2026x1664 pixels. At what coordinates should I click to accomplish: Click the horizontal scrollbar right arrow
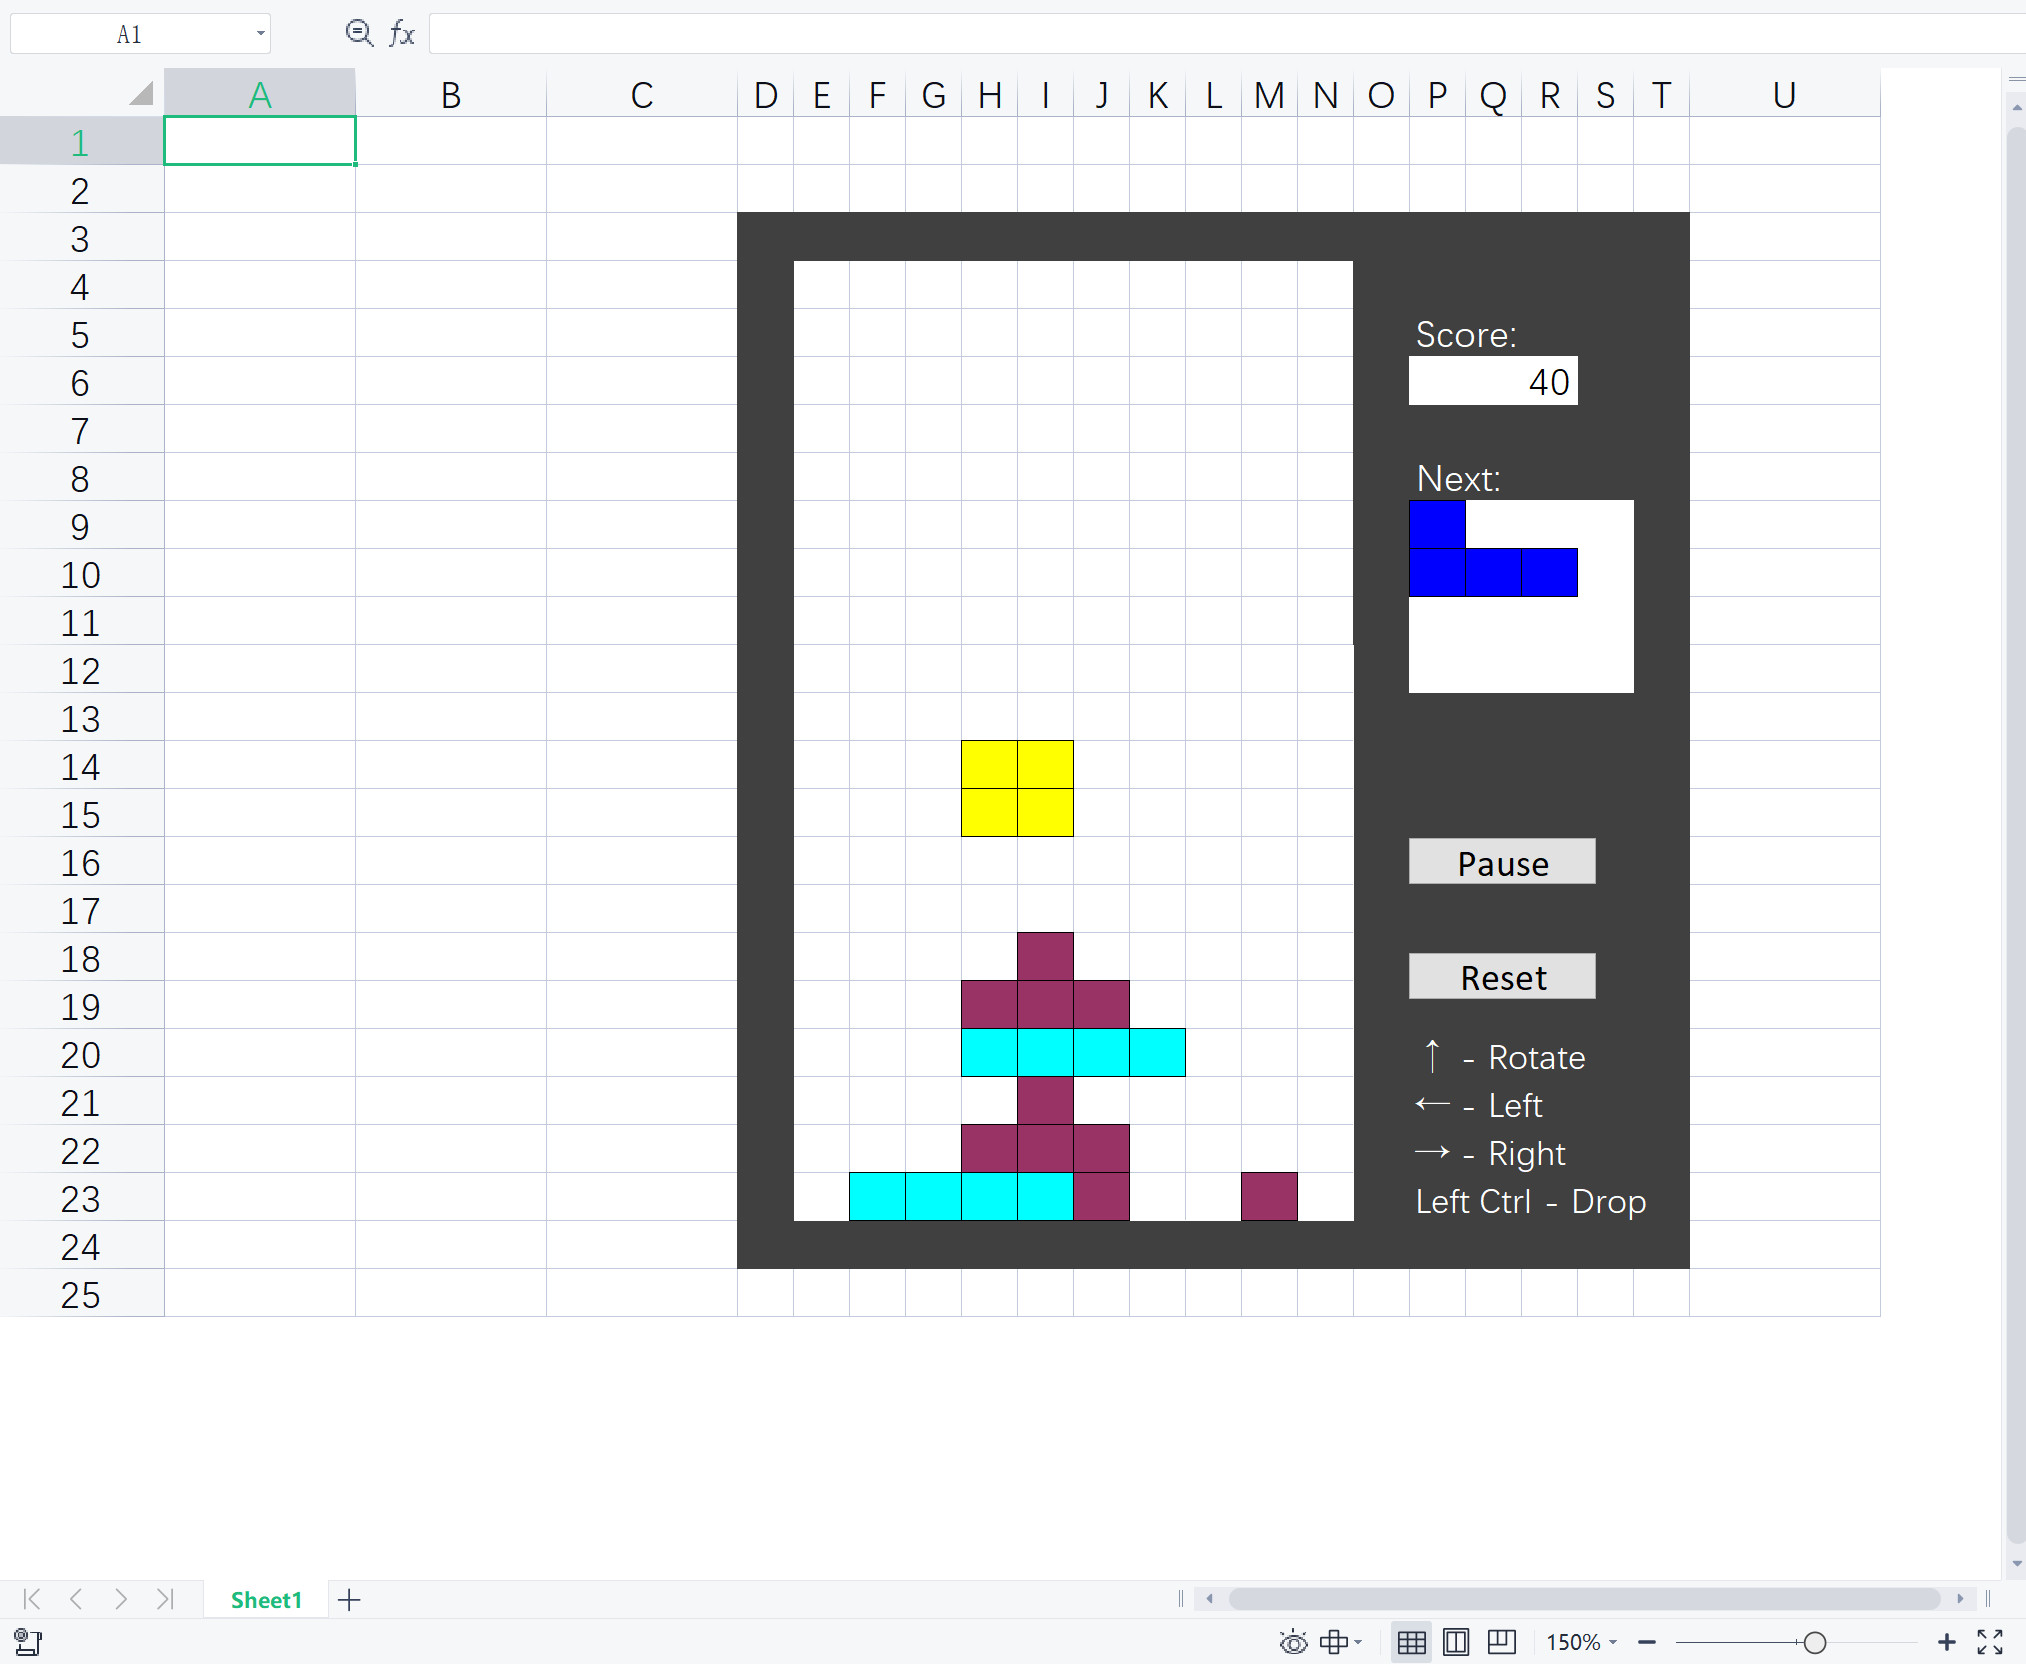click(x=1960, y=1599)
